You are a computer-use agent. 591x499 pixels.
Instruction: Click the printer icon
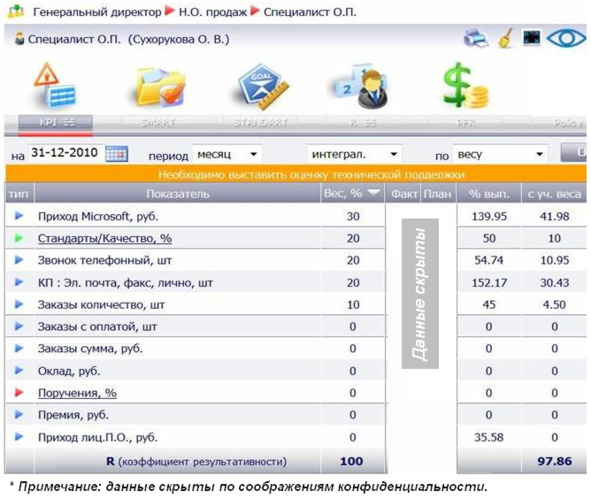point(476,38)
